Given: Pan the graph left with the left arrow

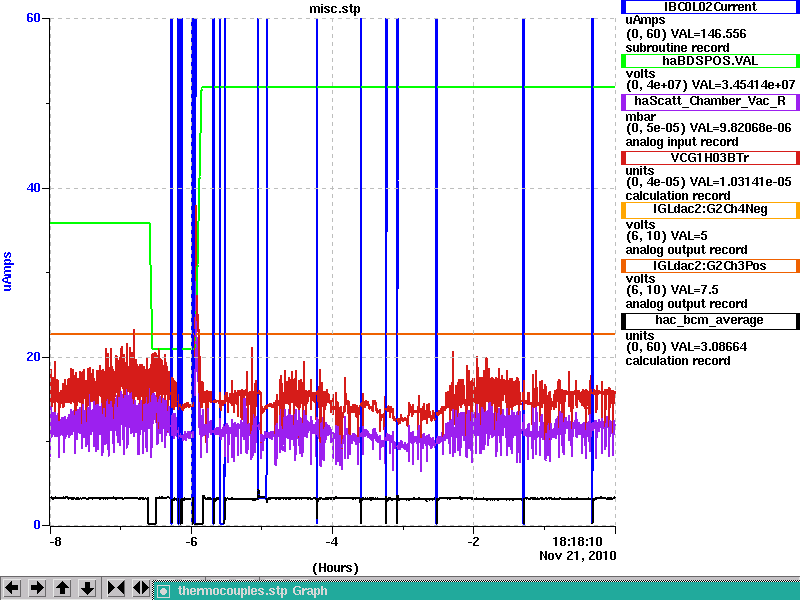Looking at the screenshot, I should pos(12,588).
